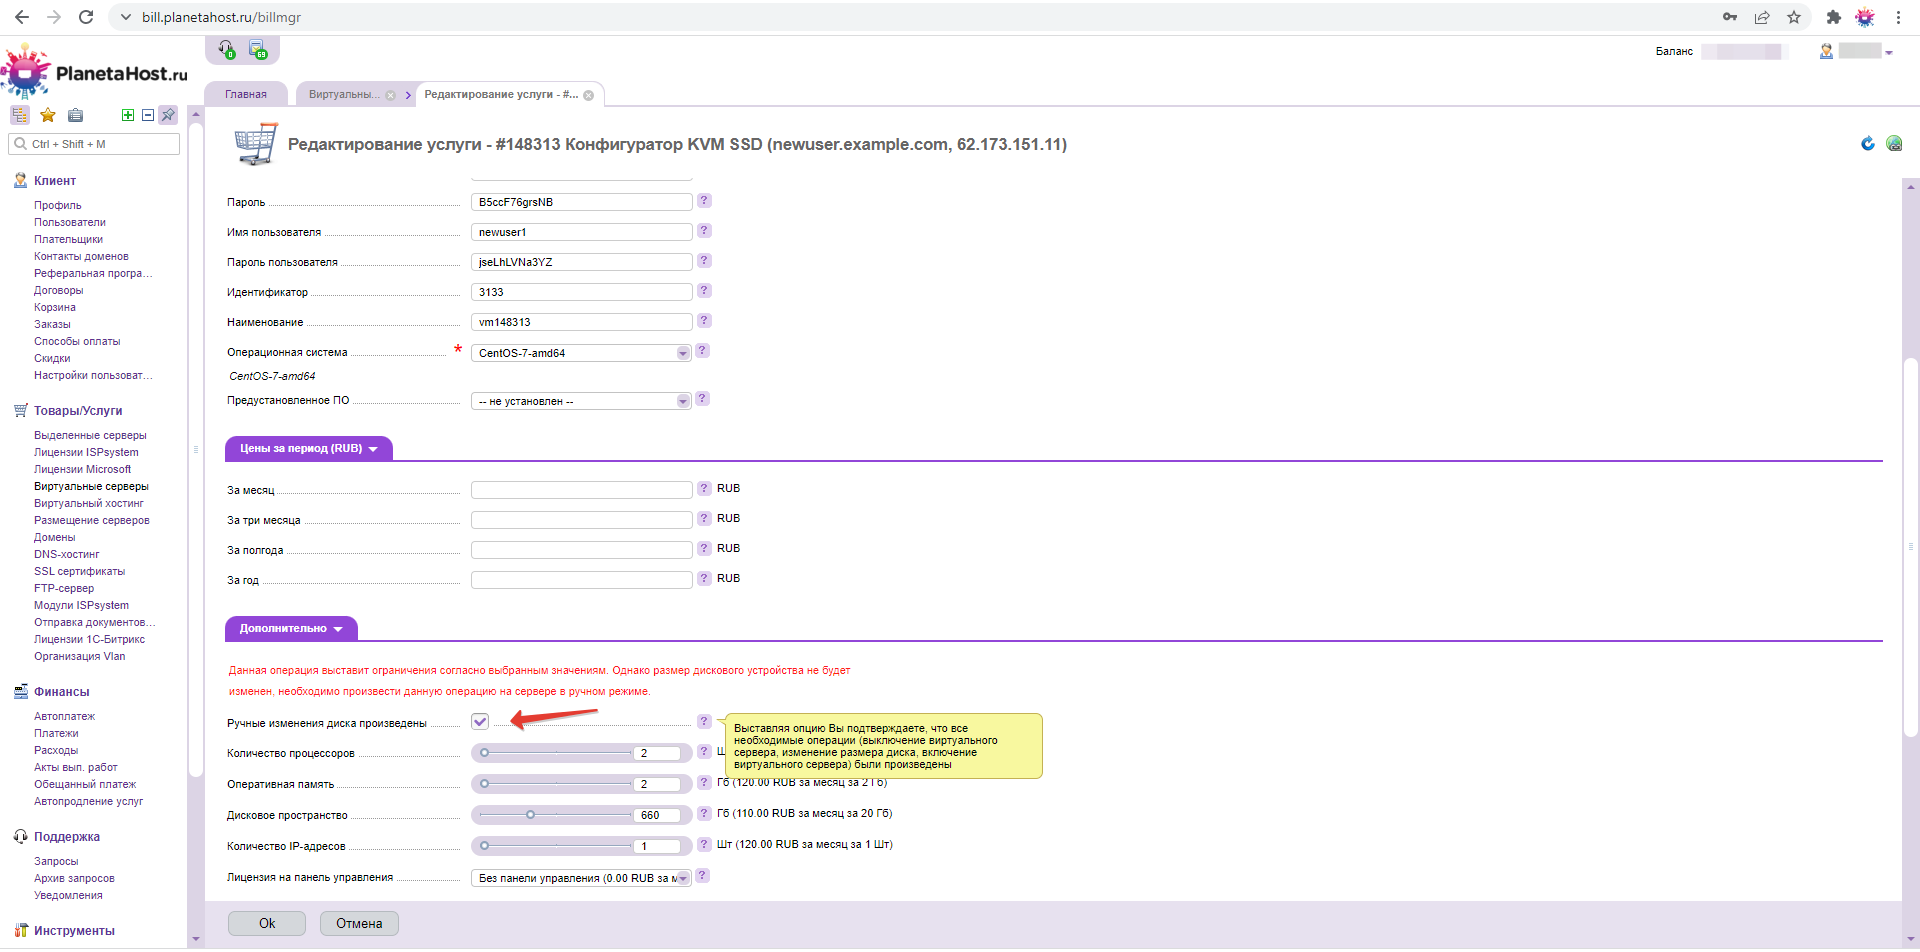Click the briefcase icon in sidebar toolbar
This screenshot has height=952, width=1920.
point(75,115)
